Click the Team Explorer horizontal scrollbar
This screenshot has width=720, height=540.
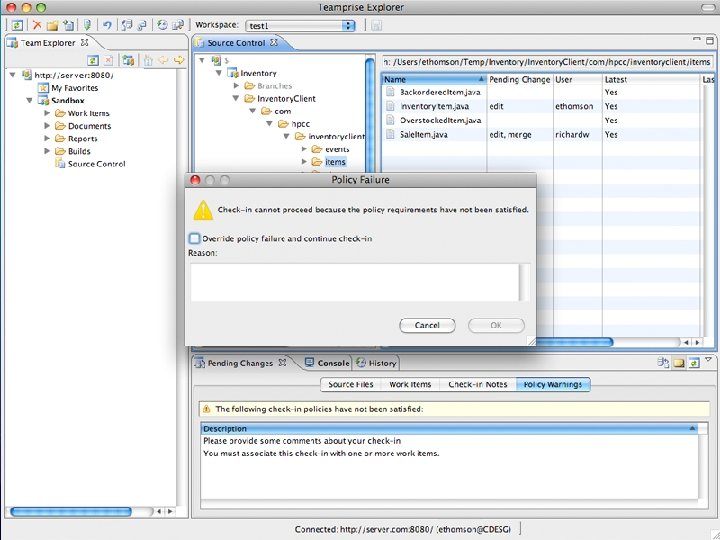click(71, 511)
